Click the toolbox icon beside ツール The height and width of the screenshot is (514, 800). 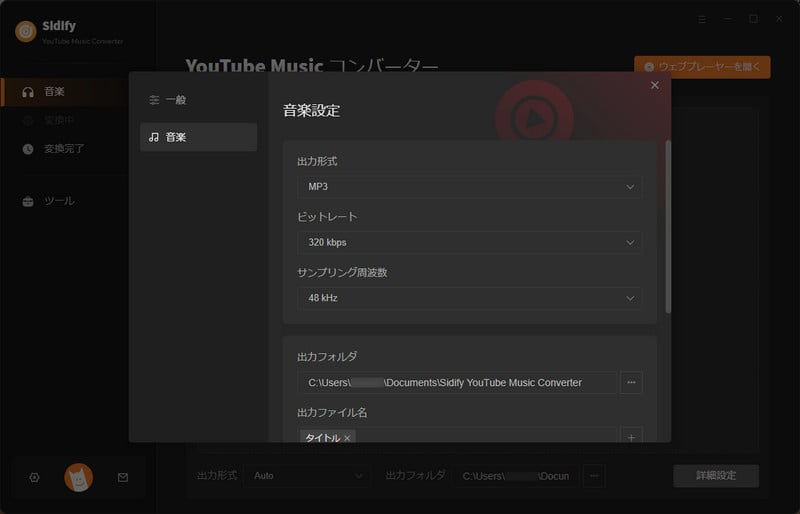tap(28, 201)
